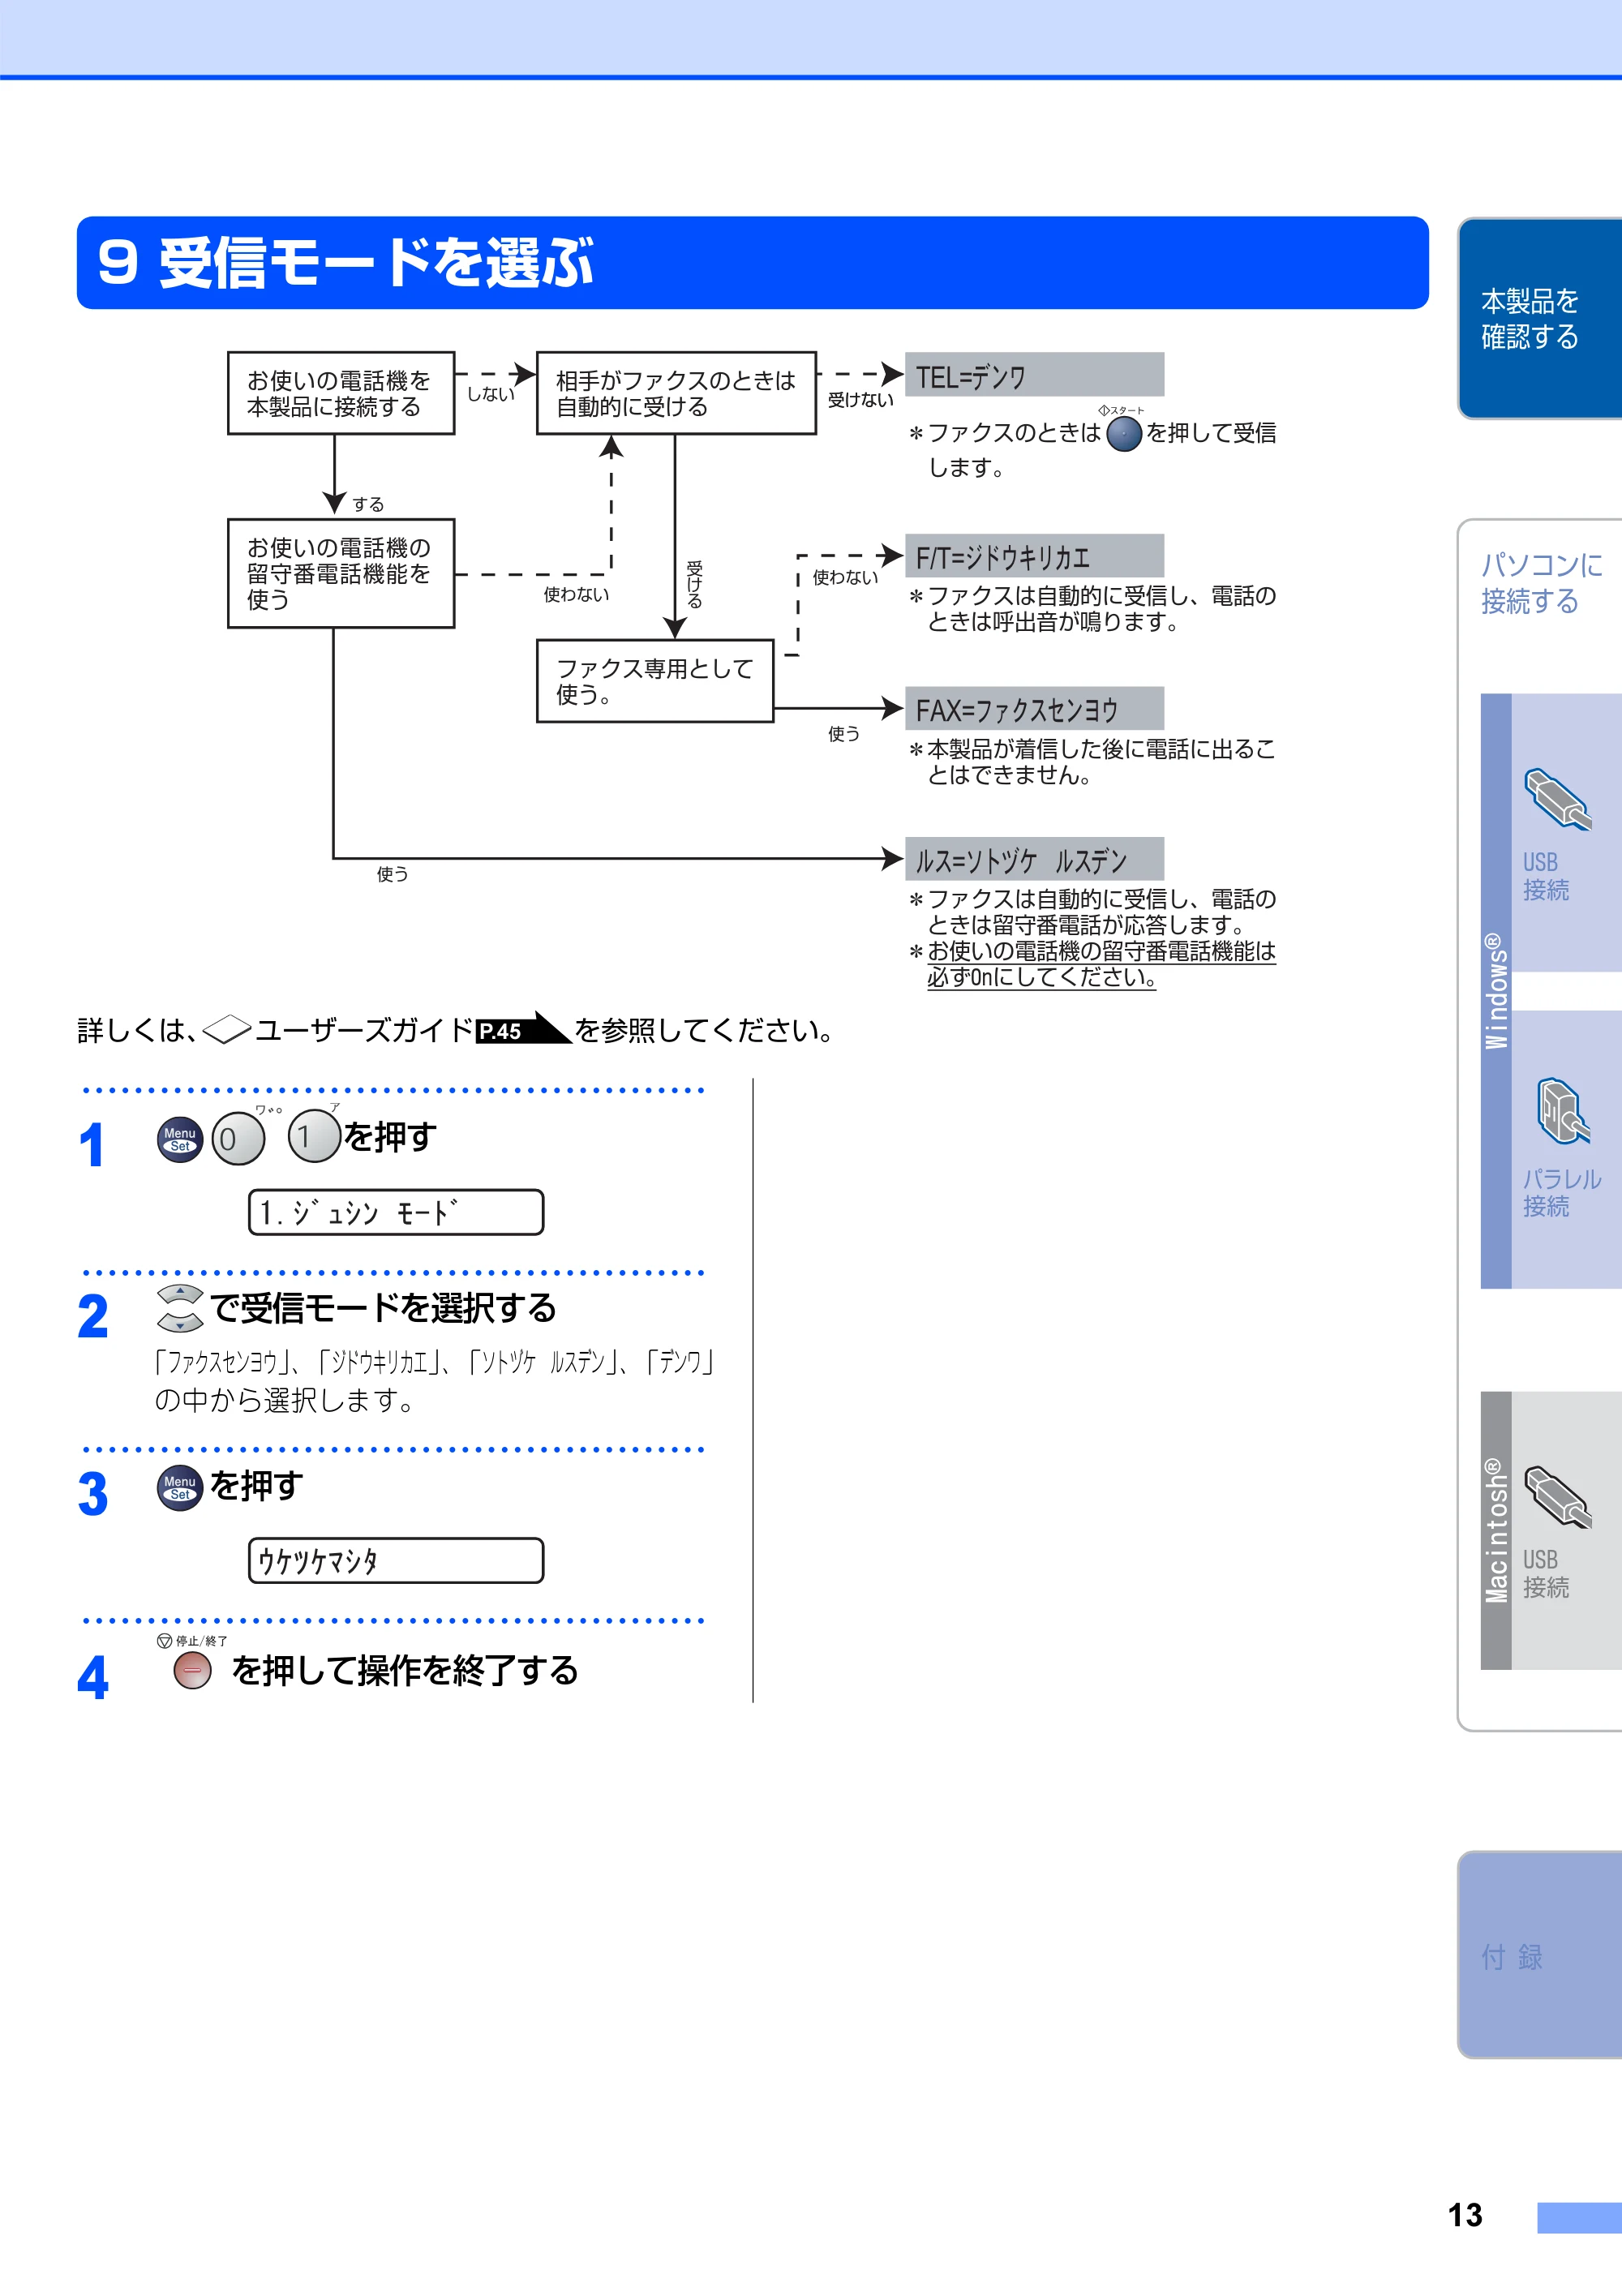Click the 停止/終了 label above the stop button

click(193, 1641)
